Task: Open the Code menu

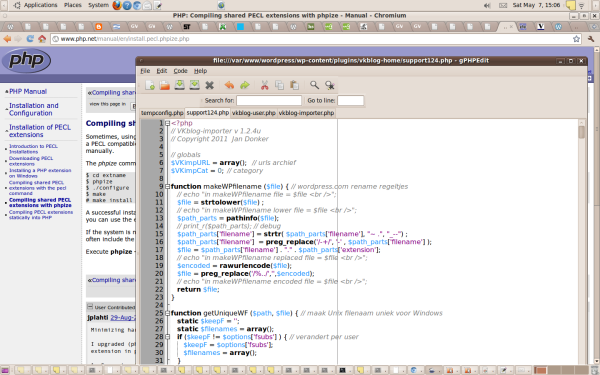Action: (180, 71)
